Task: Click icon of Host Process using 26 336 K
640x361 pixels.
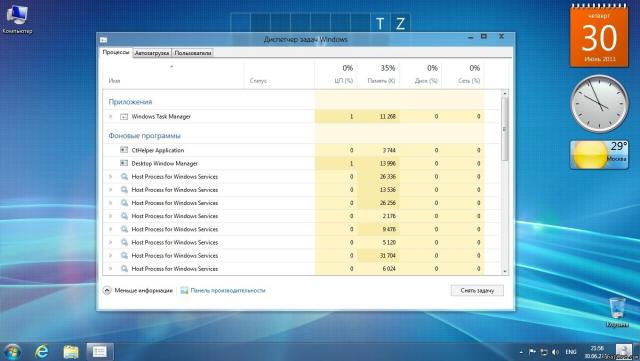Action: coord(124,177)
